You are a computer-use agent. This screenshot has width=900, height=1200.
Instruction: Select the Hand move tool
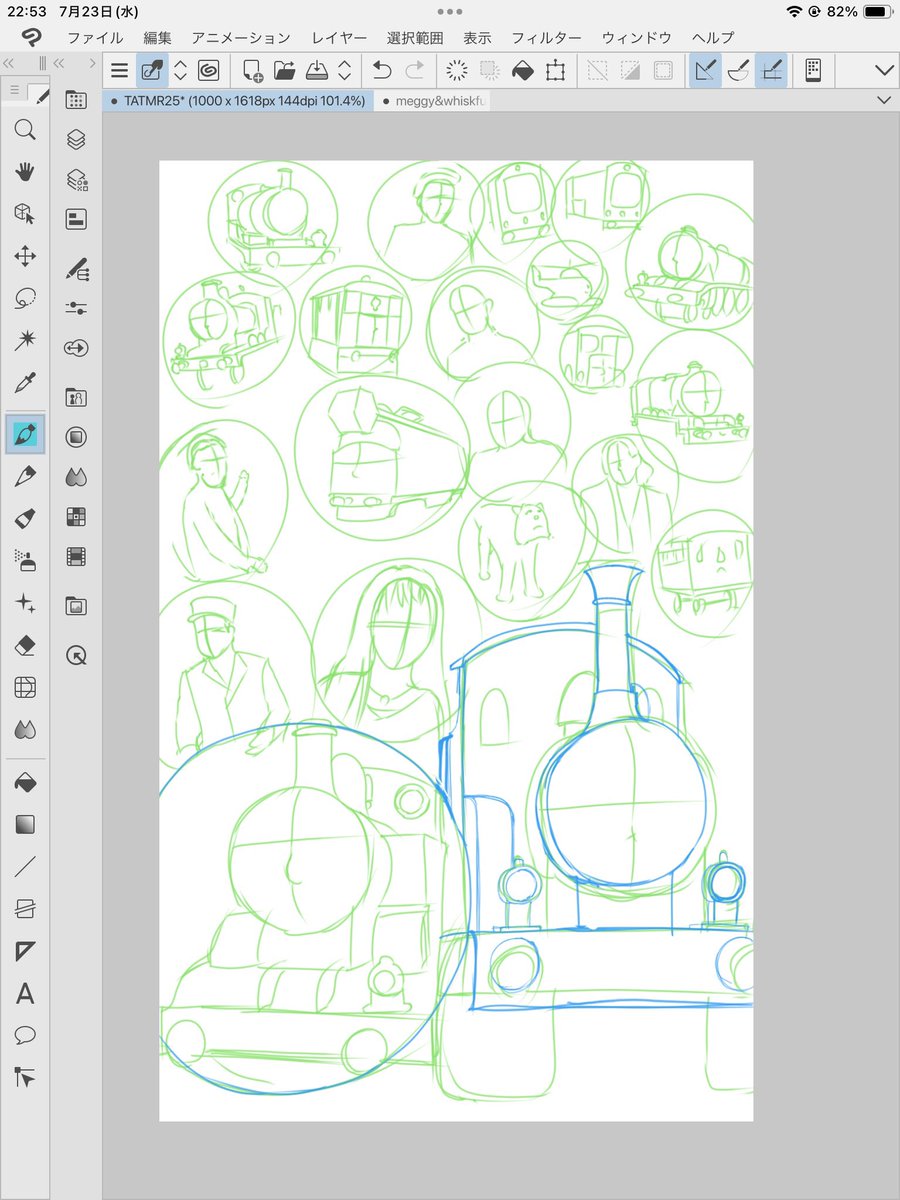pyautogui.click(x=25, y=170)
